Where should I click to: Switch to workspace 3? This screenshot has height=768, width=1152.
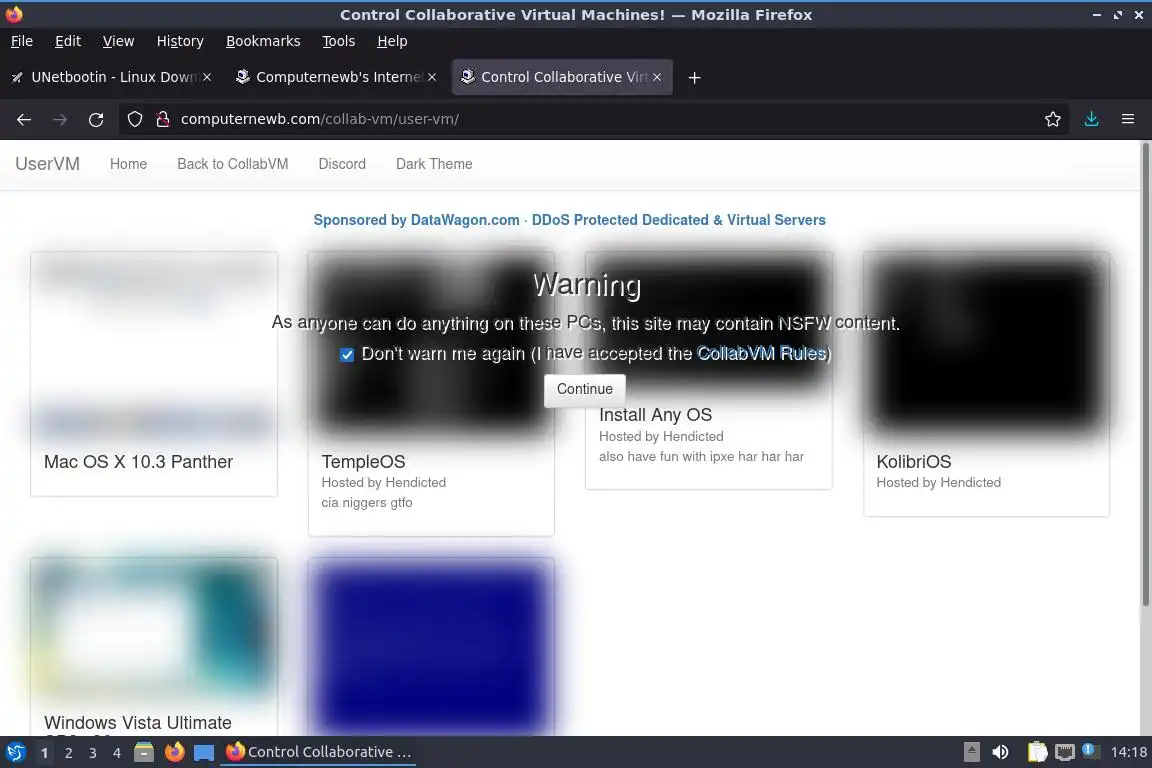pyautogui.click(x=93, y=753)
